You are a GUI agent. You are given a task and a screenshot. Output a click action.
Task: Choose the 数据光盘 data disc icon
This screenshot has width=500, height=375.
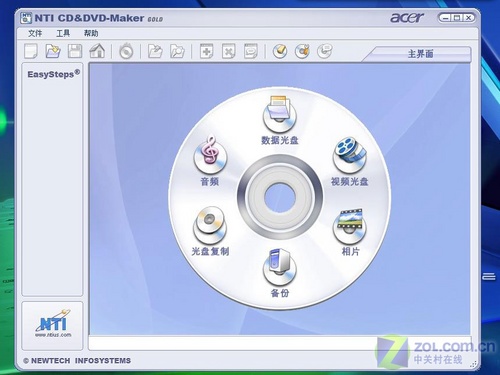pyautogui.click(x=279, y=113)
